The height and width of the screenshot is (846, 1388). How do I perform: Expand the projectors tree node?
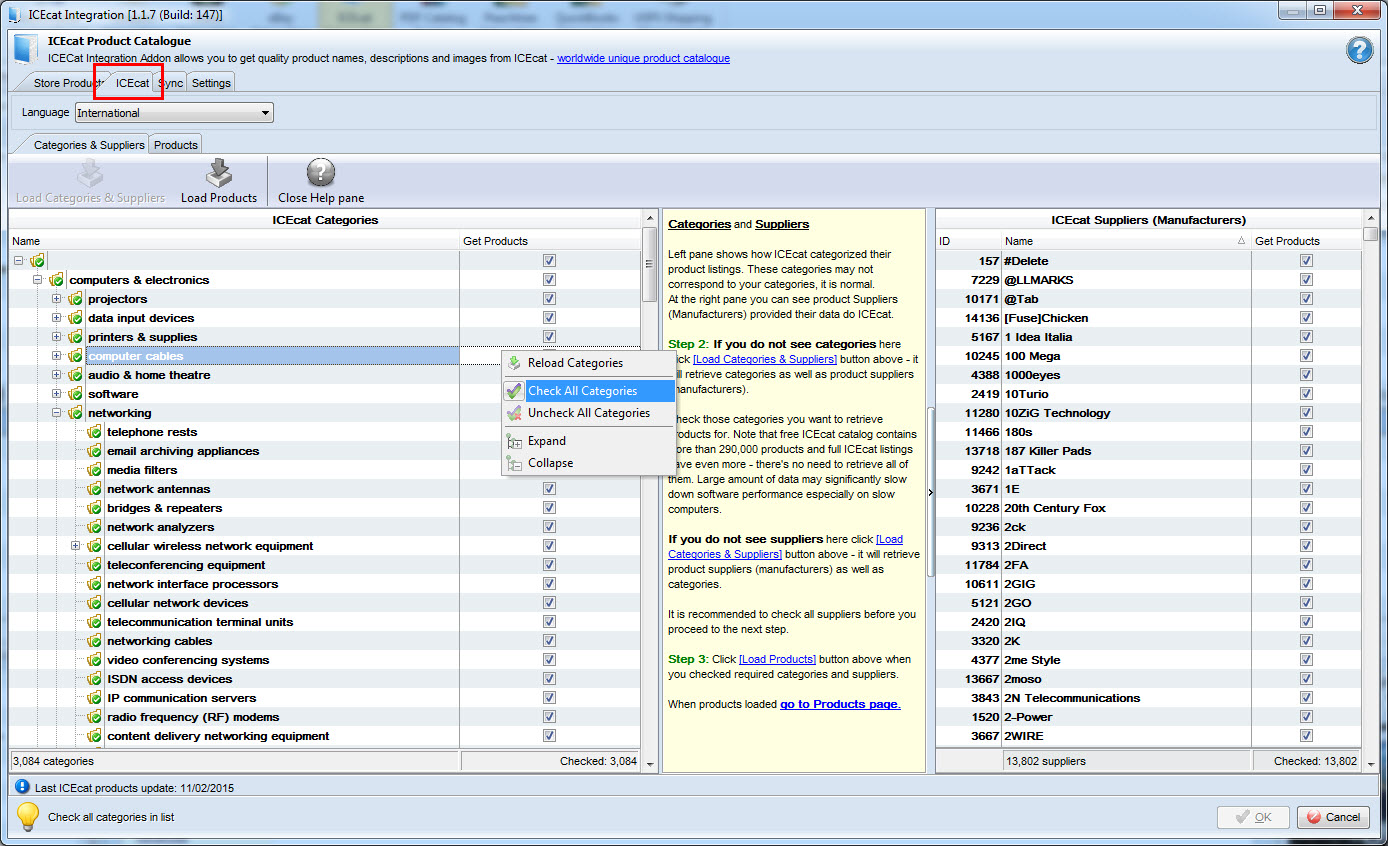tap(57, 299)
